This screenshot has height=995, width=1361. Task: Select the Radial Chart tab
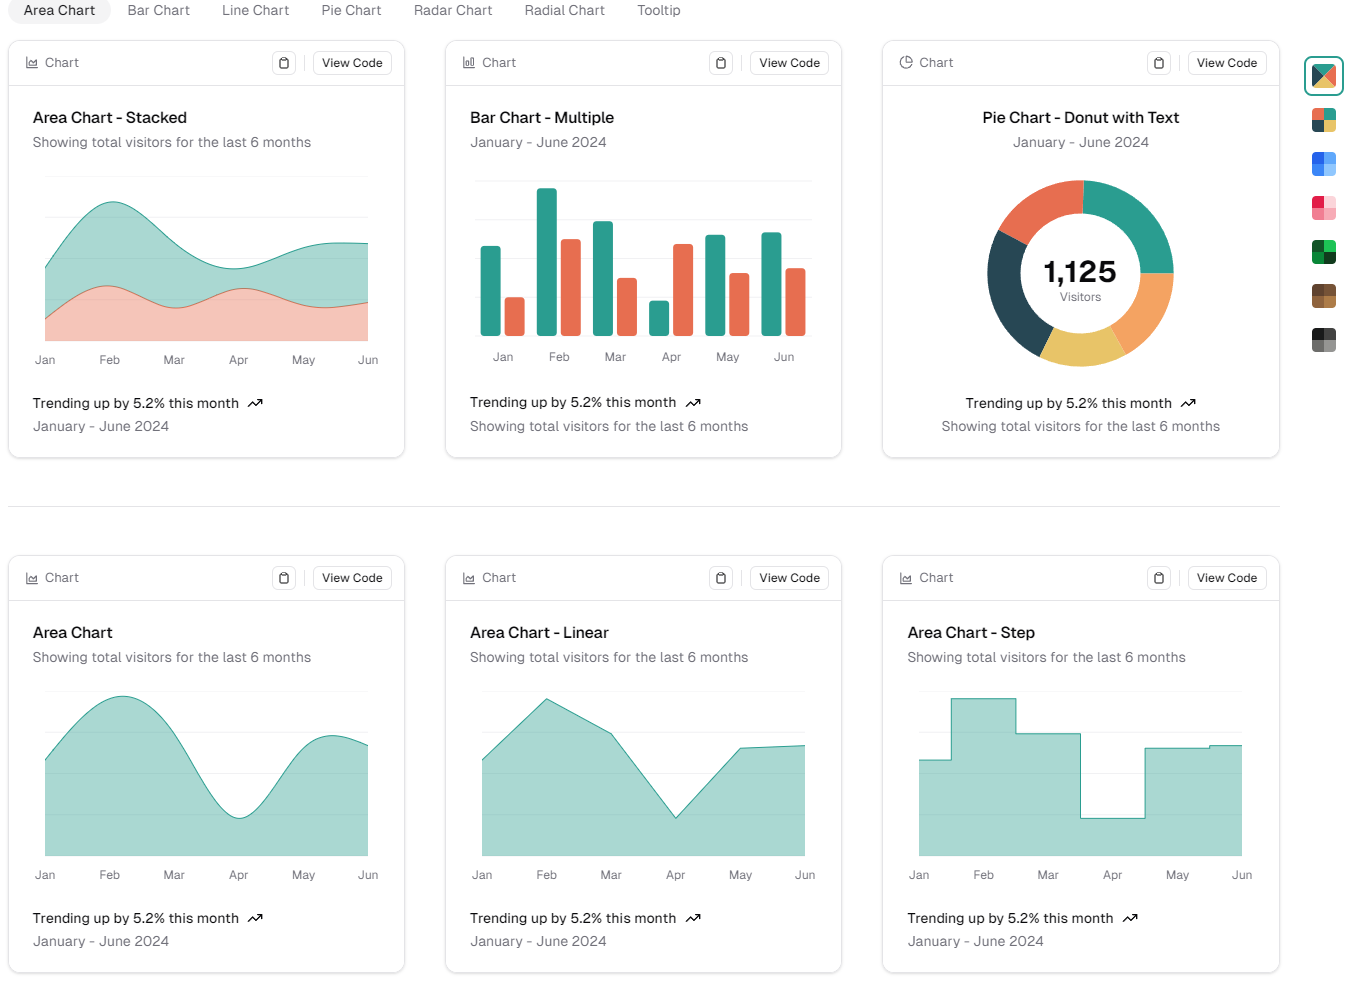tap(564, 10)
